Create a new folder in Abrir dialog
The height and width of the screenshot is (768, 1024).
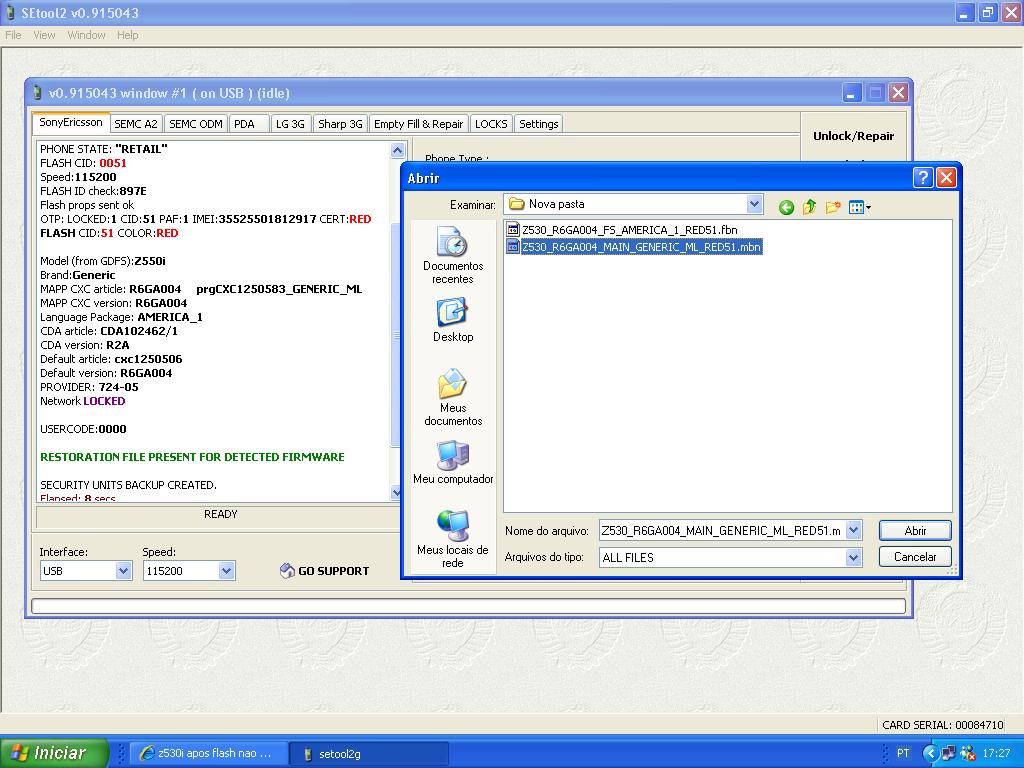(x=833, y=207)
